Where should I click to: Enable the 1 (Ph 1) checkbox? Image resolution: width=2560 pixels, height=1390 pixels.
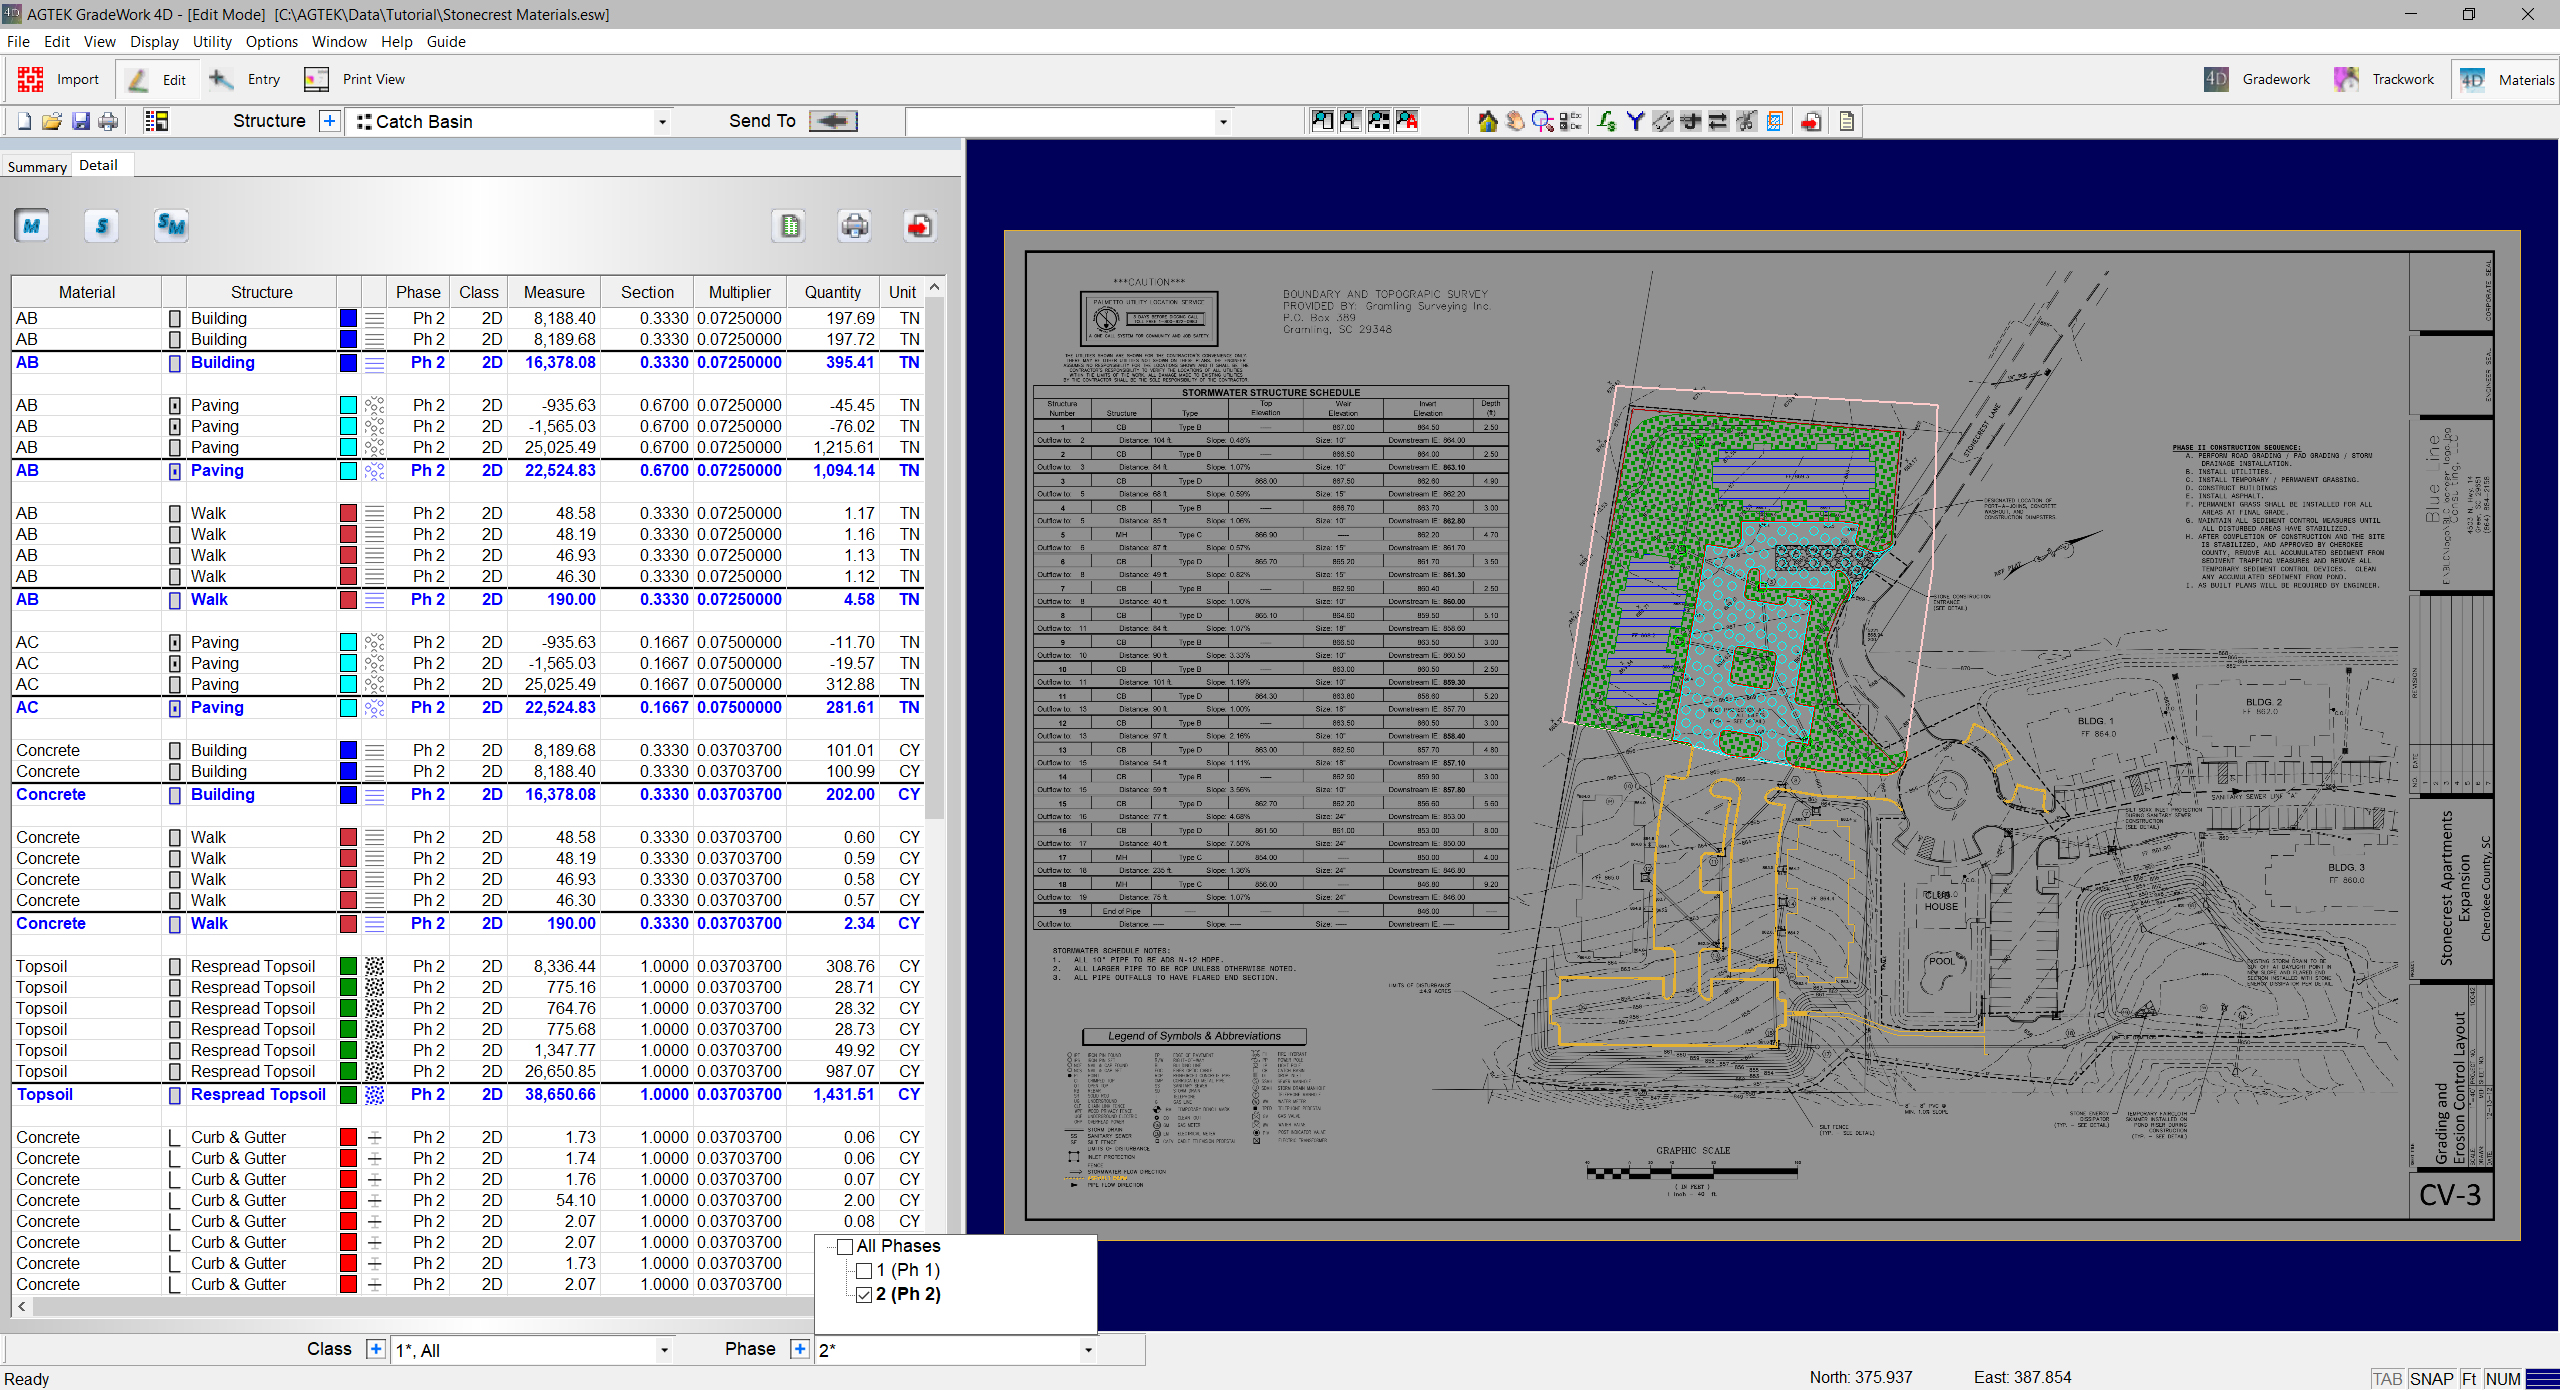click(x=865, y=1271)
